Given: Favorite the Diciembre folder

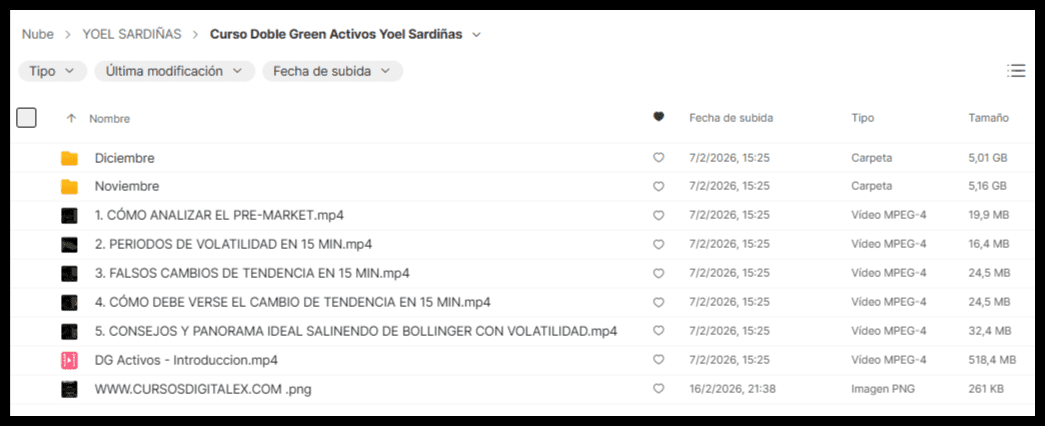Looking at the screenshot, I should 658,158.
